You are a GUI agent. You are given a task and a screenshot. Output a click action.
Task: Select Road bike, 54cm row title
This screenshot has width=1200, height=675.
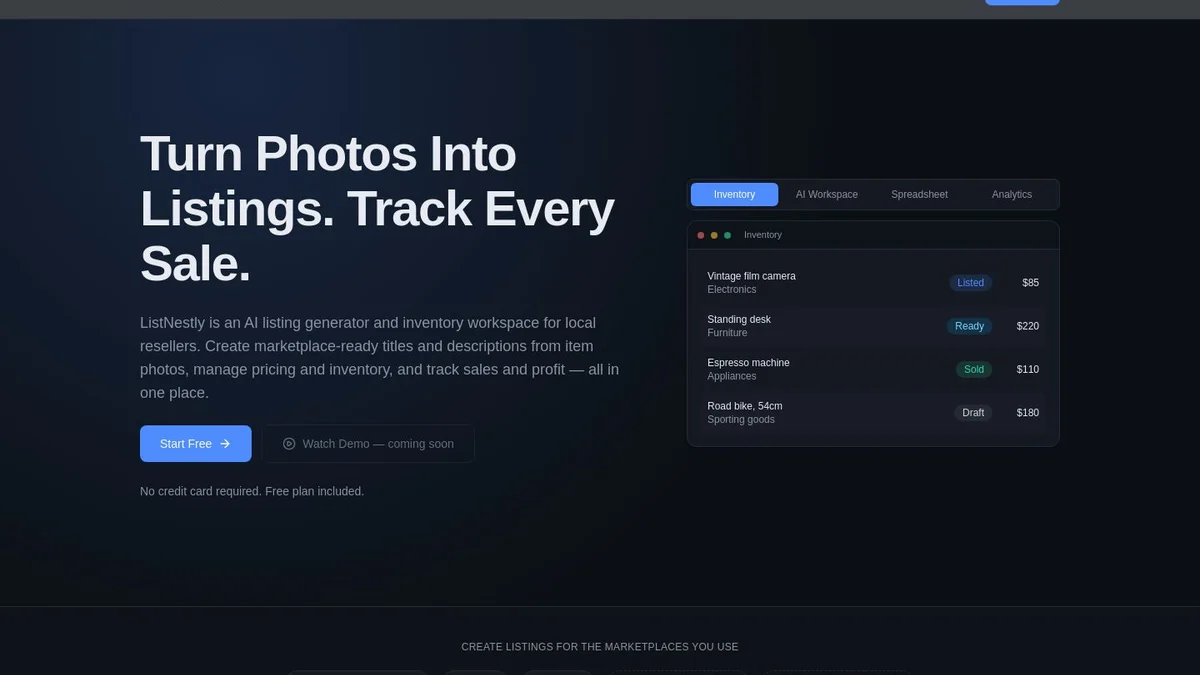coord(745,406)
